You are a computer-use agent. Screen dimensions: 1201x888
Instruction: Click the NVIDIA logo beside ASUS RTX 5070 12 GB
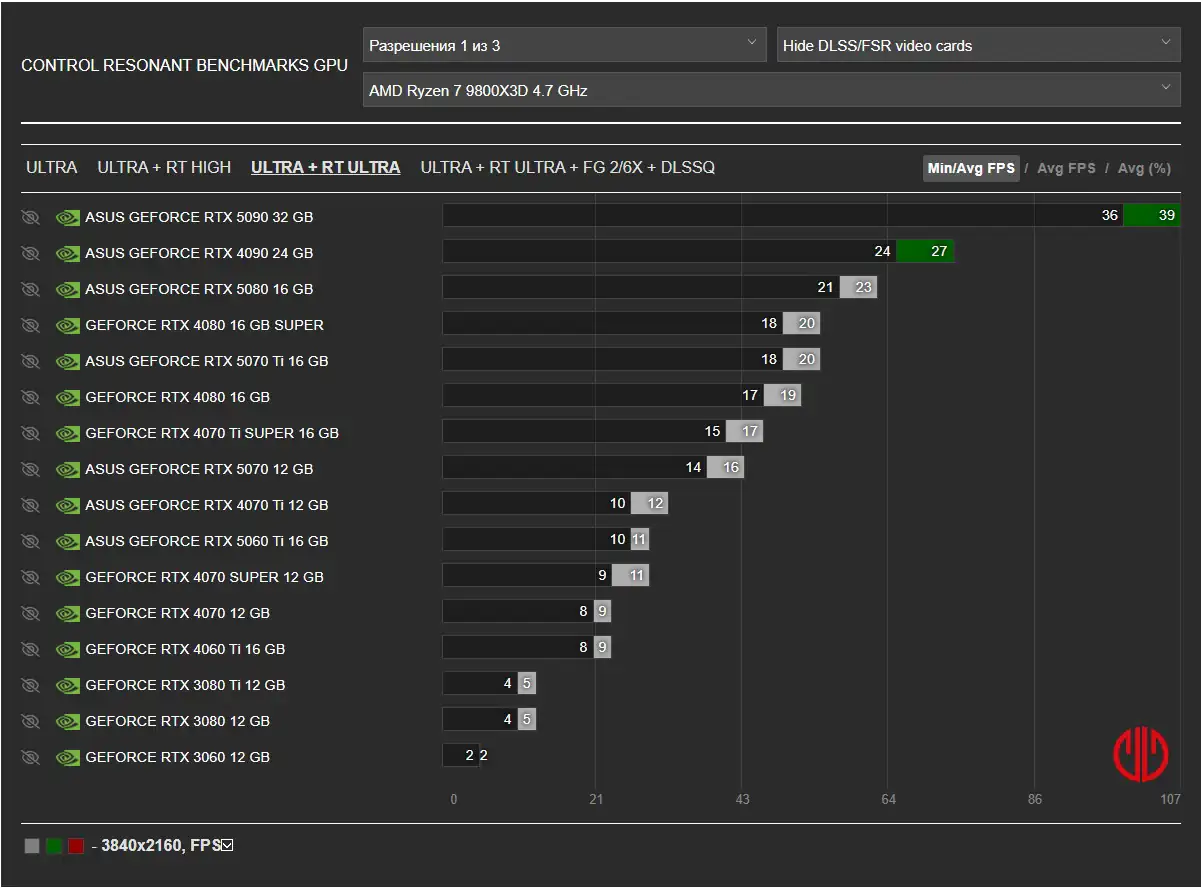coord(67,469)
